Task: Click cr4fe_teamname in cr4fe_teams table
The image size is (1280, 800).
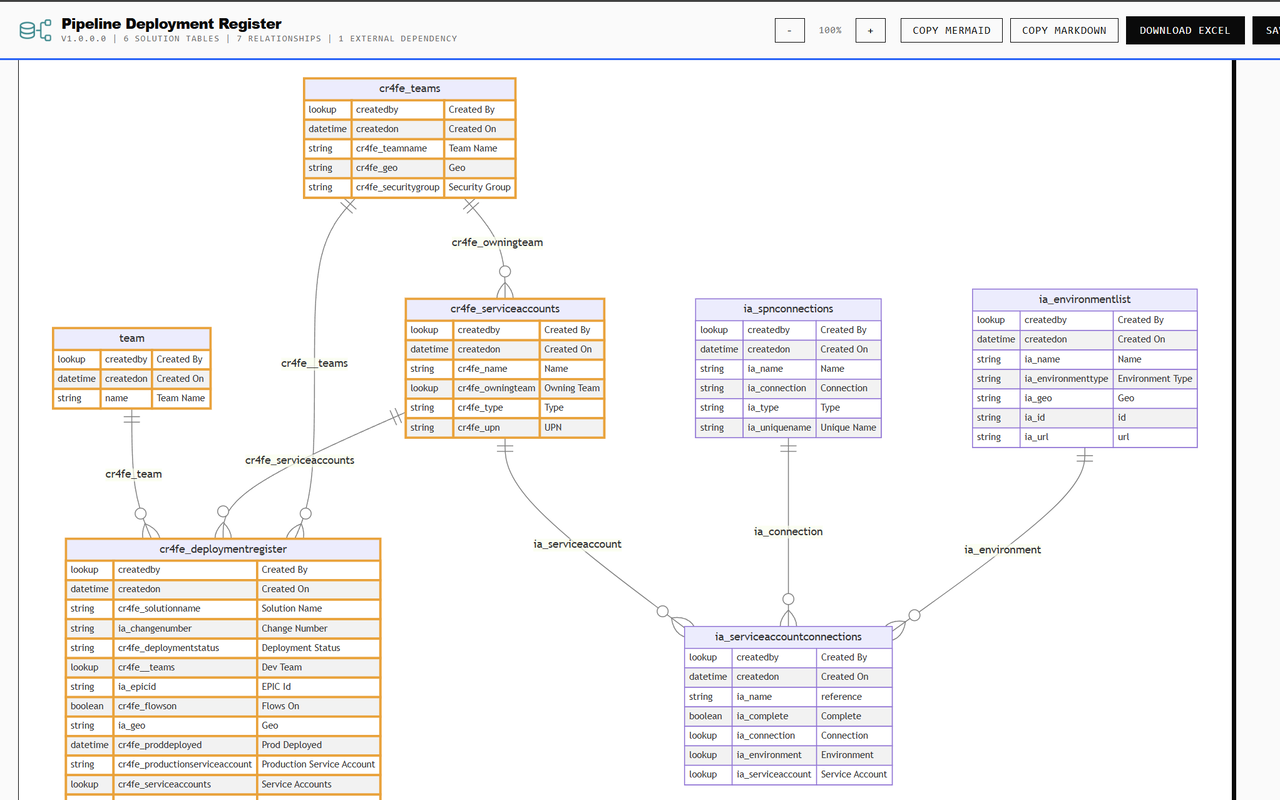Action: [398, 148]
